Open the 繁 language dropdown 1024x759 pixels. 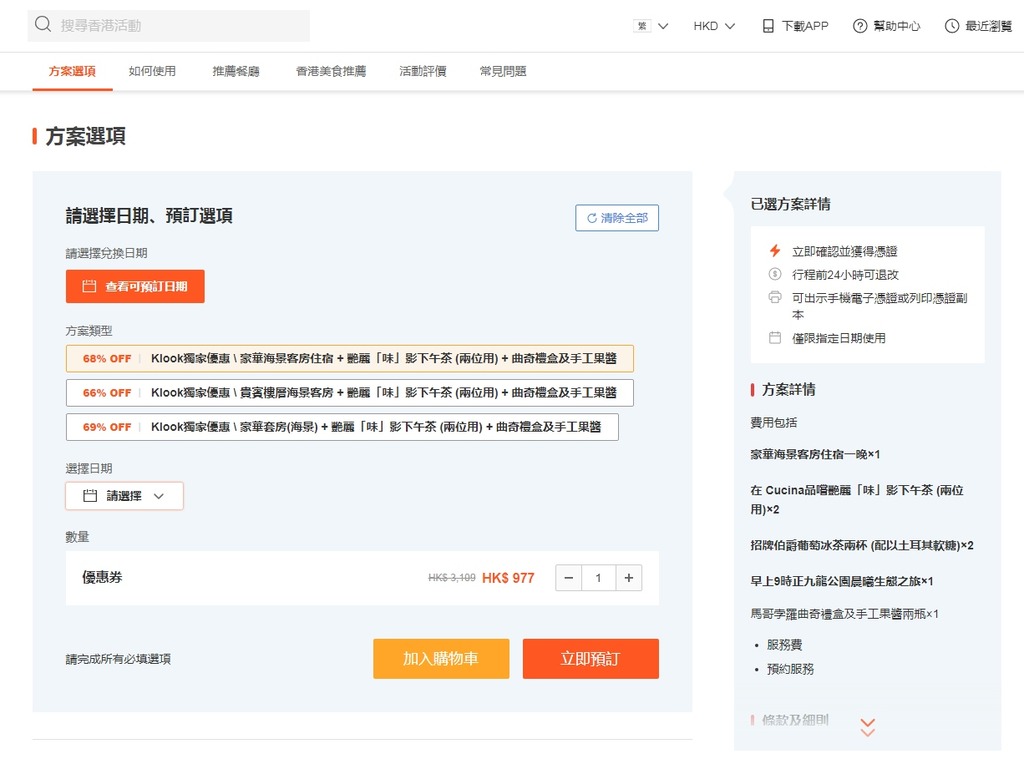(x=650, y=25)
